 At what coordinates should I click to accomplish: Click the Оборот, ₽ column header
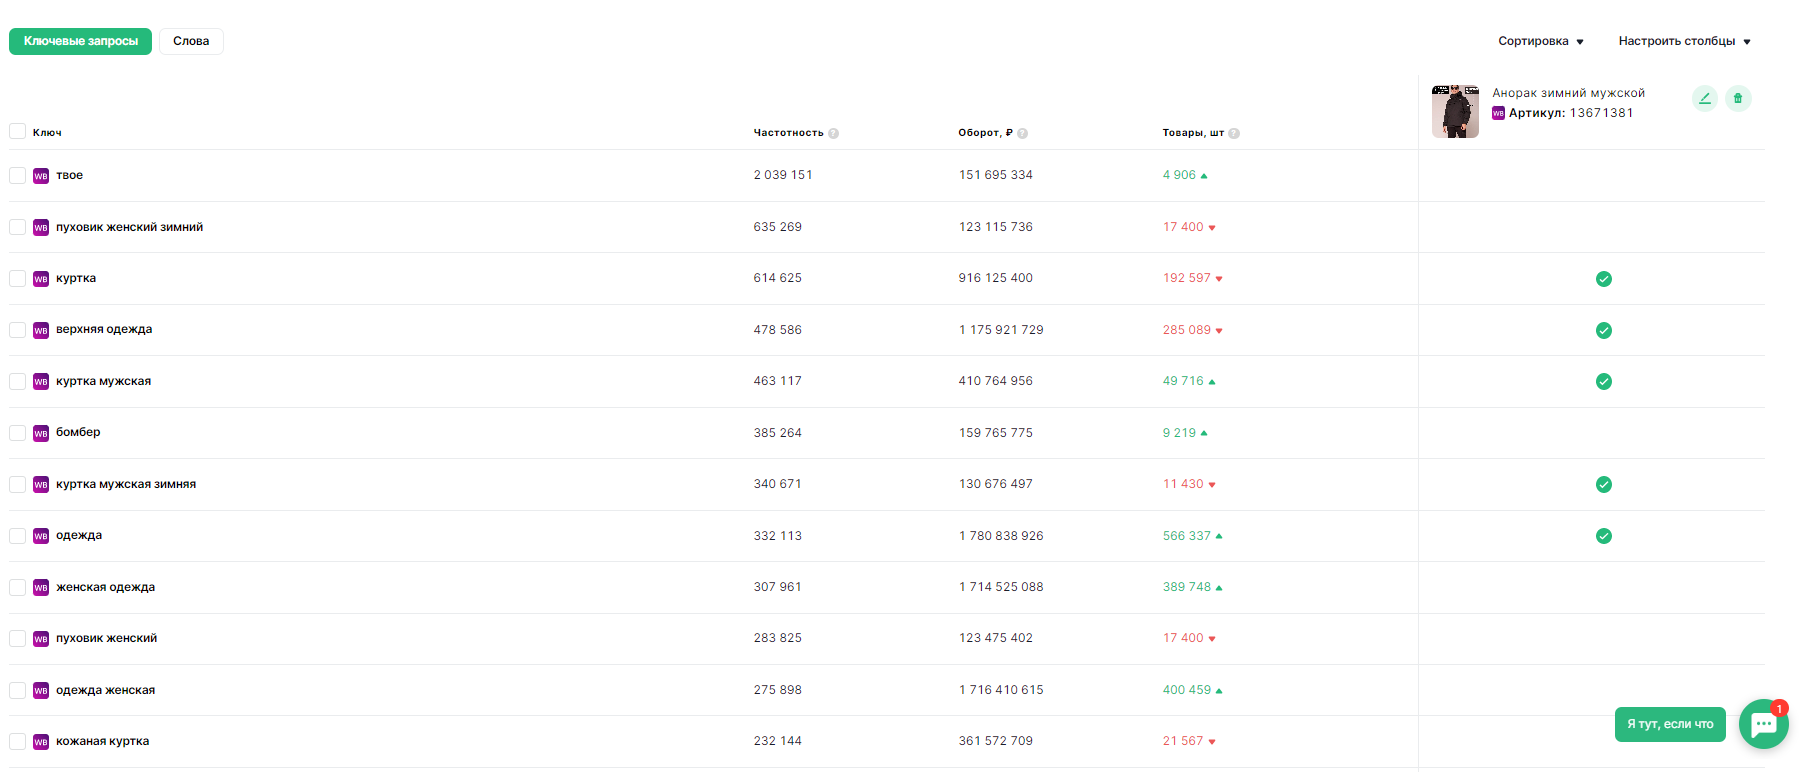985,133
